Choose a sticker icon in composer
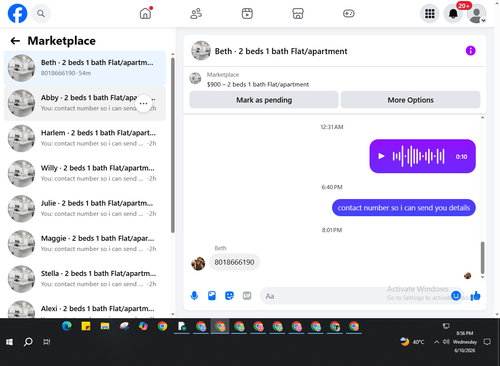The height and width of the screenshot is (366, 500). [x=229, y=296]
